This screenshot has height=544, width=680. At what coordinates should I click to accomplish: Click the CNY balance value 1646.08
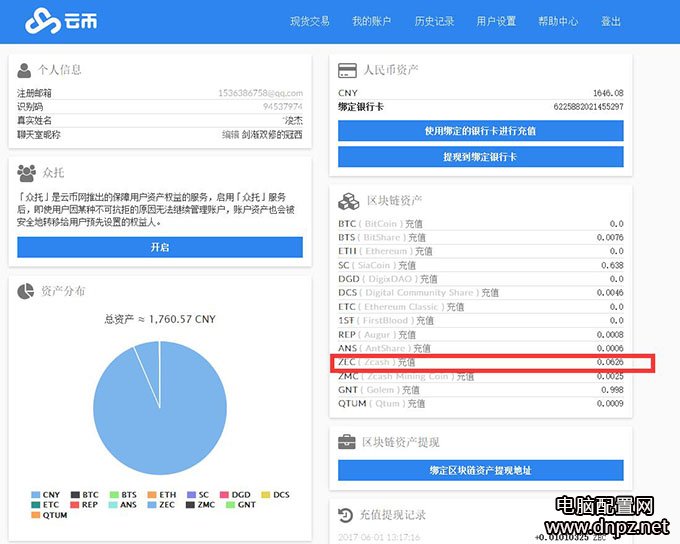[608, 93]
